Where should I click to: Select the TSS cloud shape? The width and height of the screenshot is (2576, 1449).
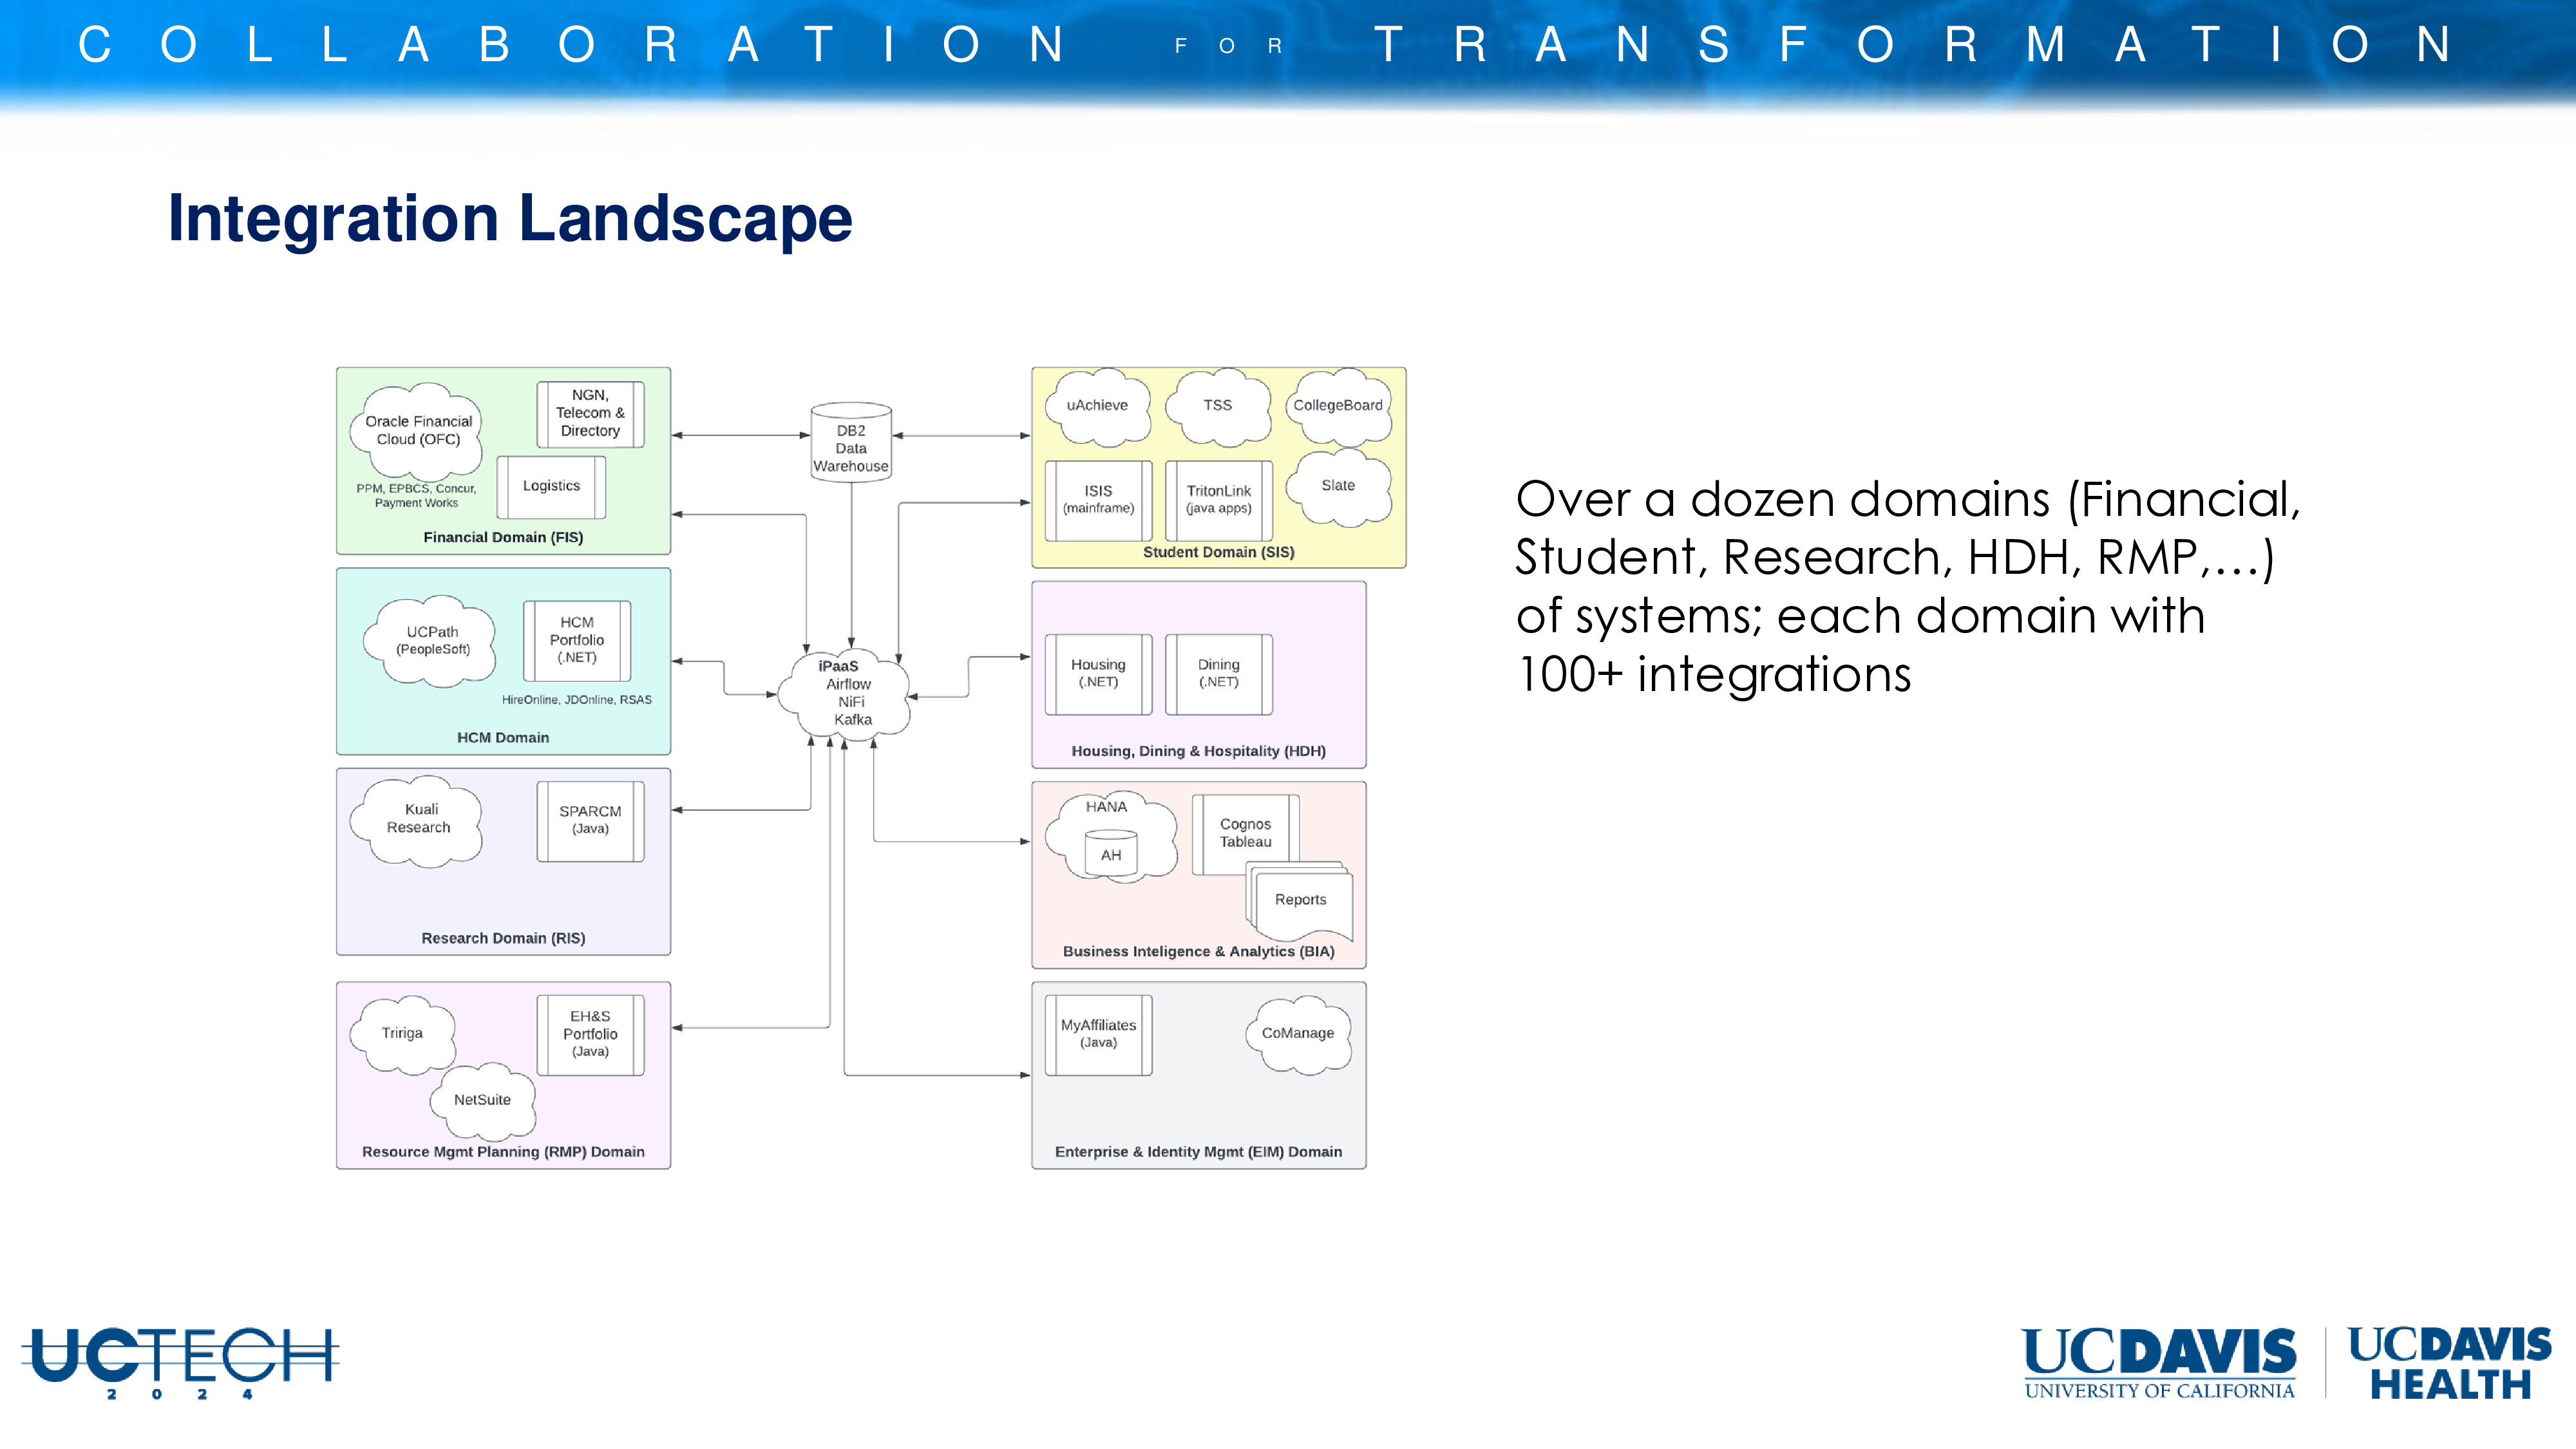point(1218,406)
